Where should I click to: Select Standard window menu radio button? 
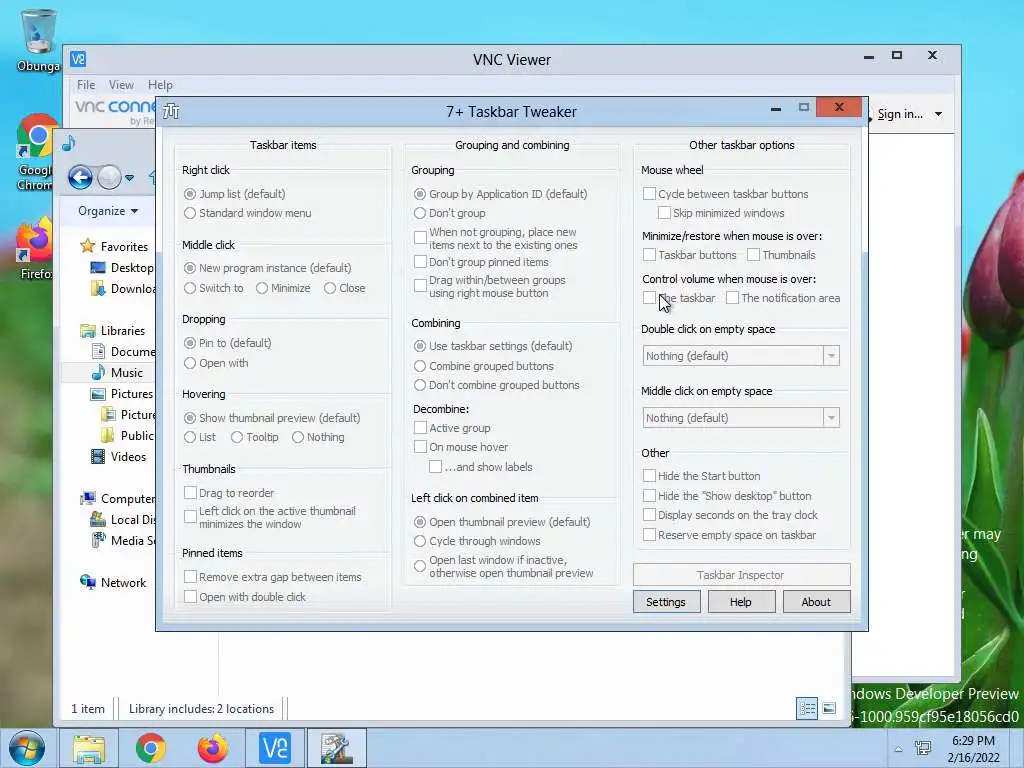pos(190,213)
